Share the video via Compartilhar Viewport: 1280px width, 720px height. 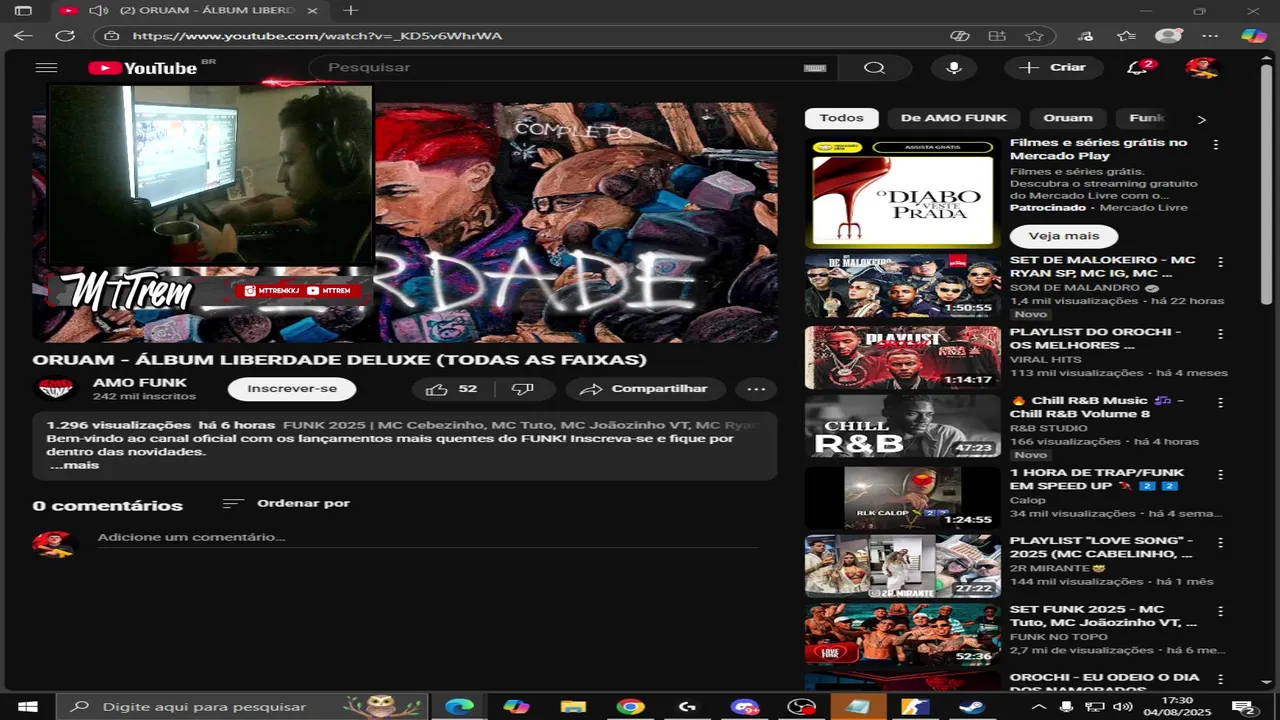[646, 389]
